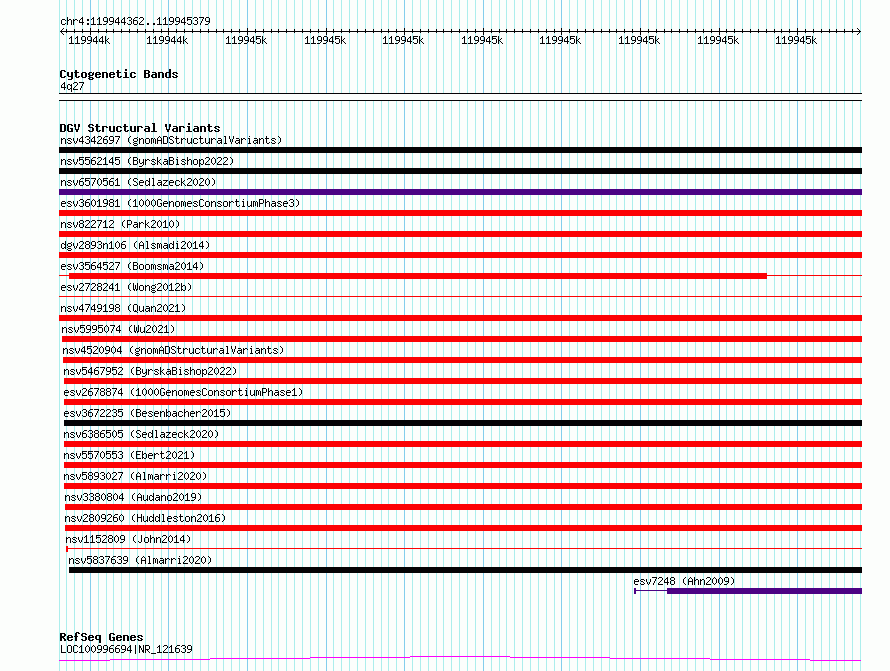Click the thin red nsv1152809 line
The image size is (890, 671).
click(x=464, y=549)
